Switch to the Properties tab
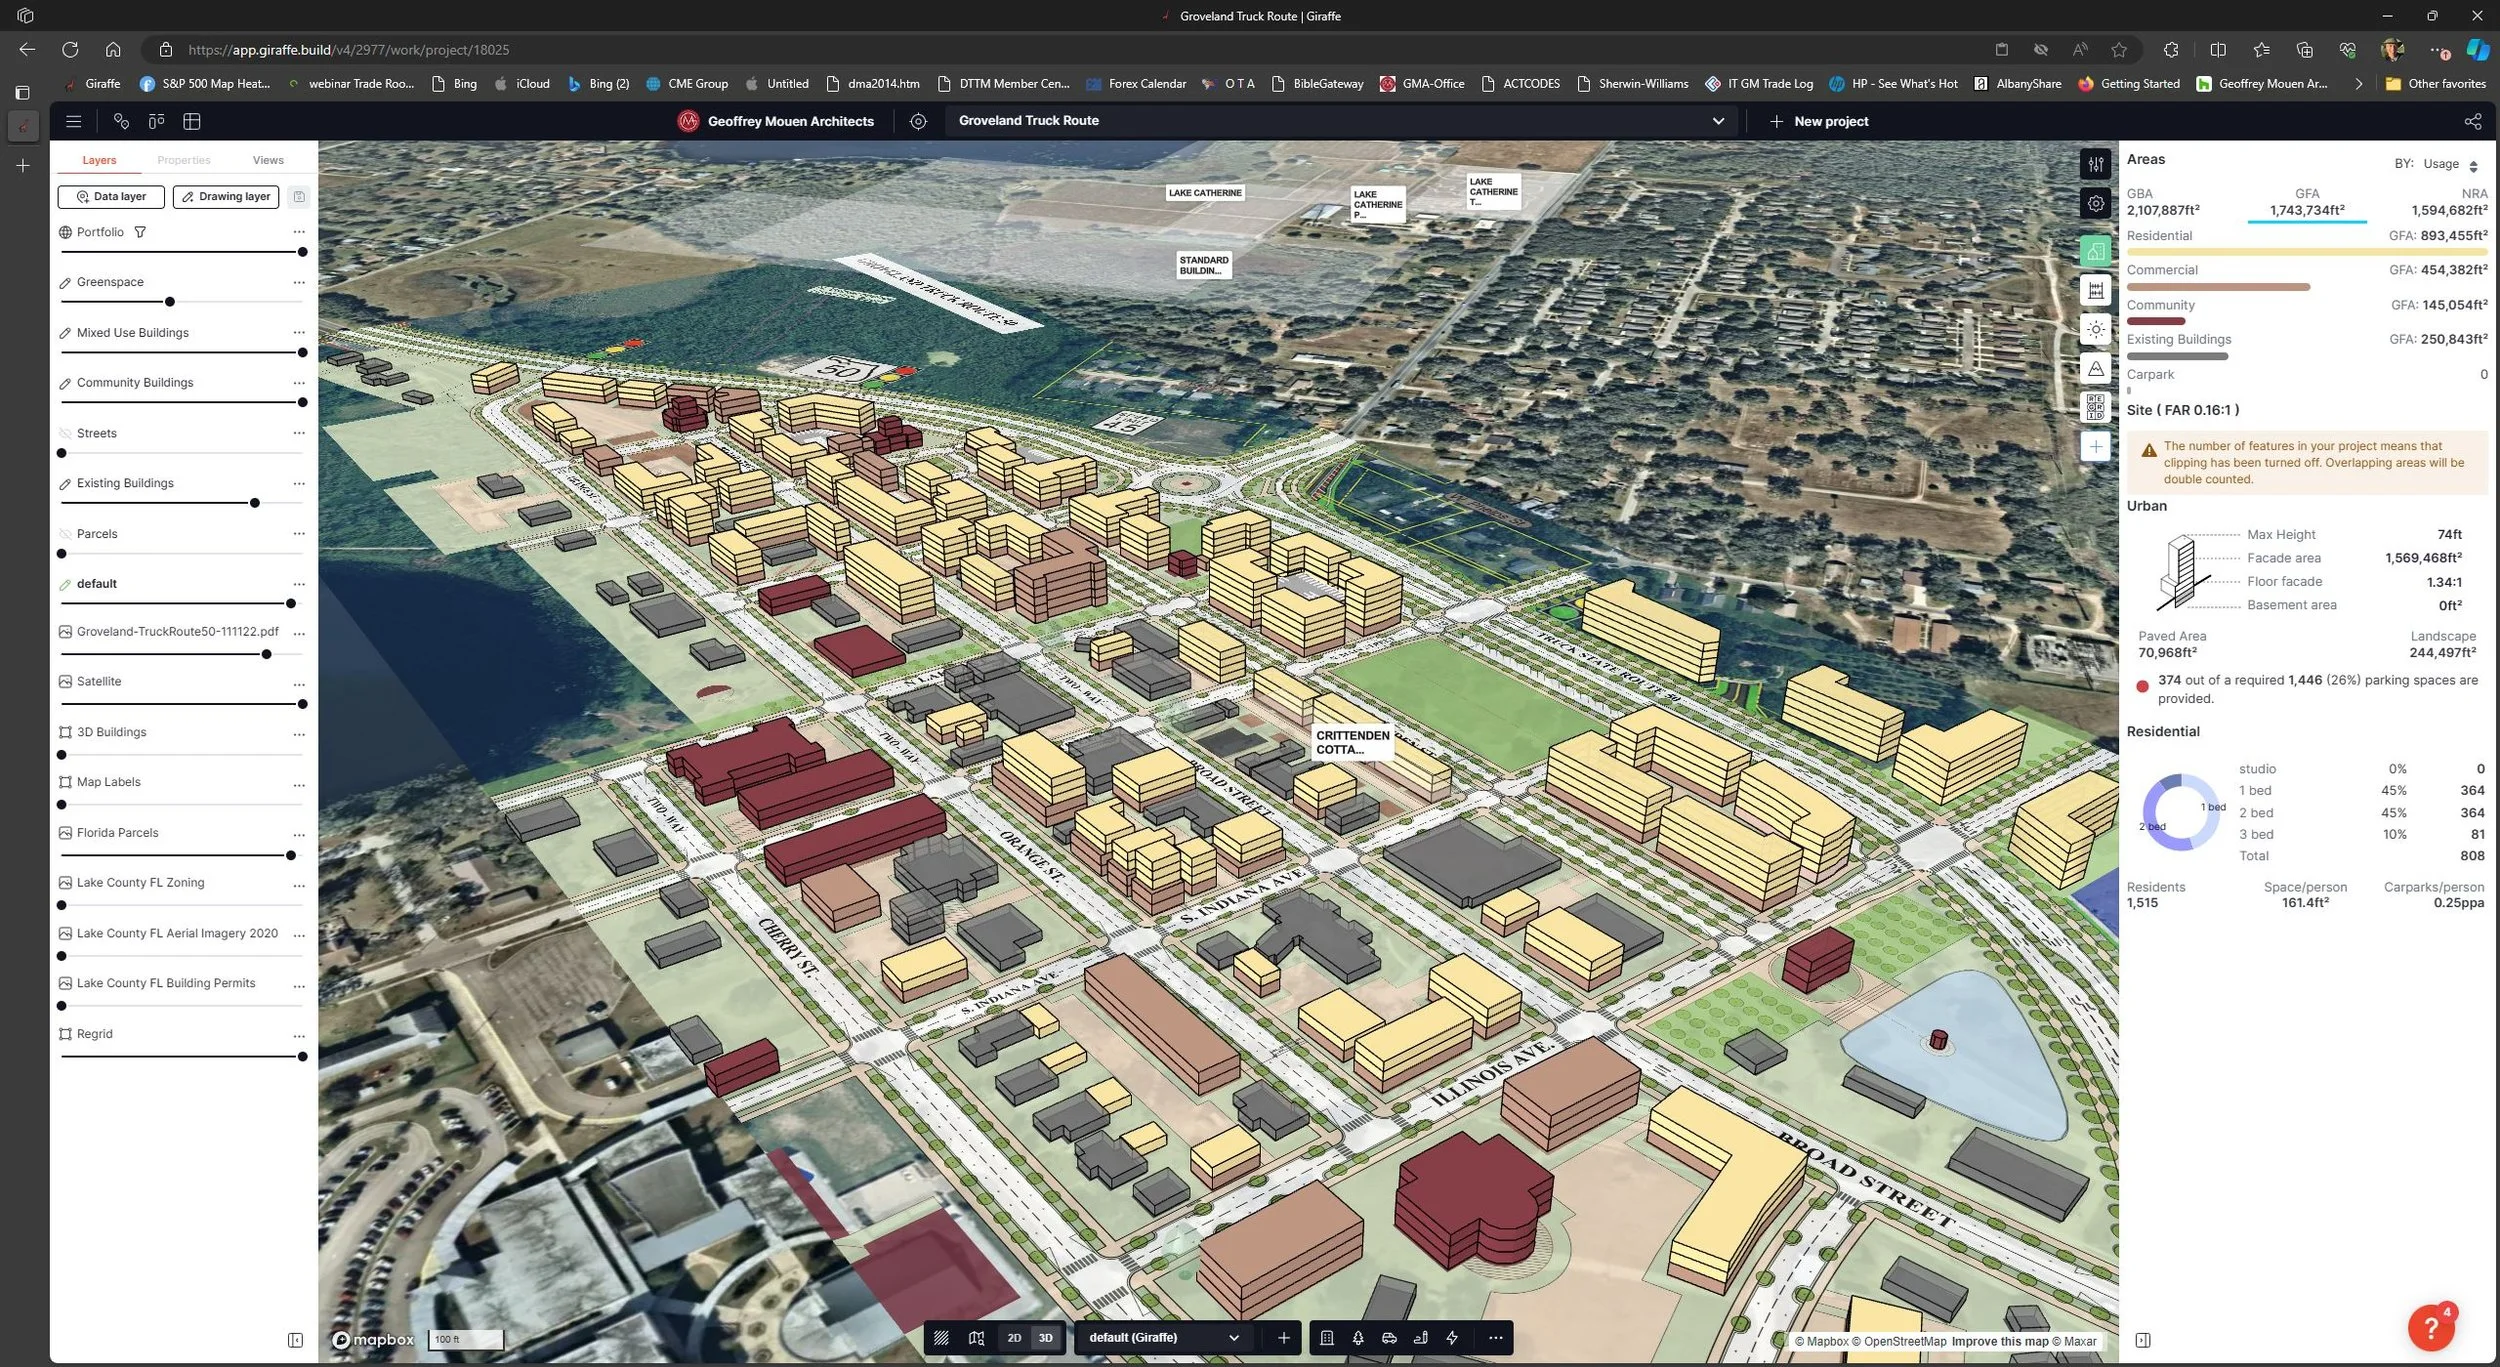The height and width of the screenshot is (1367, 2500). click(x=184, y=160)
